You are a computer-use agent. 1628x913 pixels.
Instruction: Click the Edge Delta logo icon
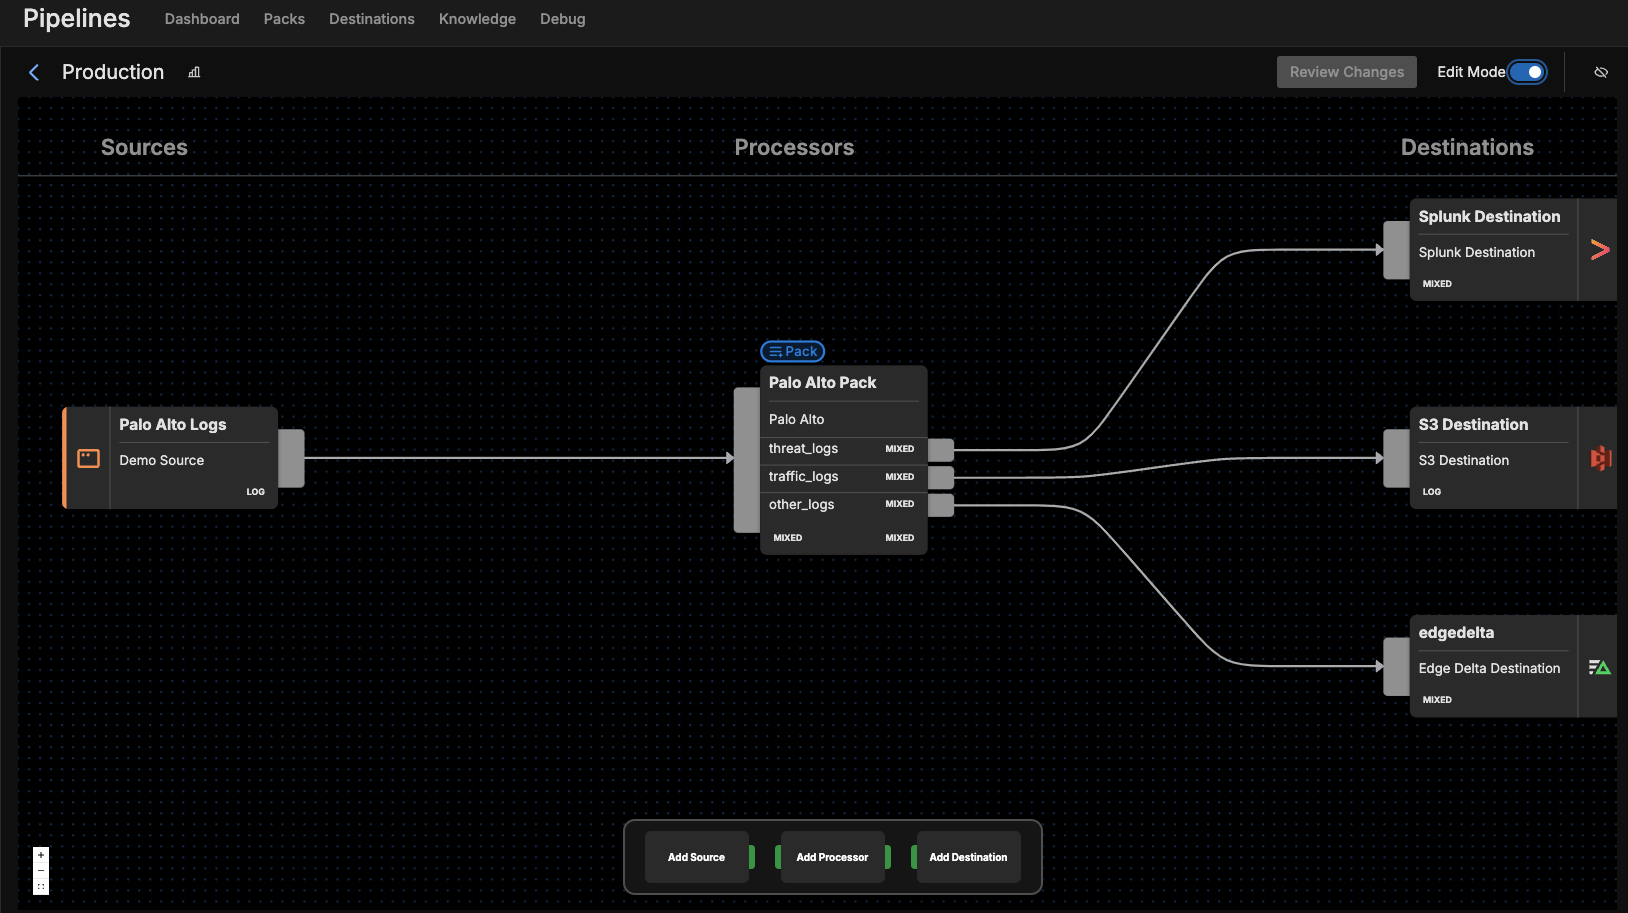[1599, 667]
